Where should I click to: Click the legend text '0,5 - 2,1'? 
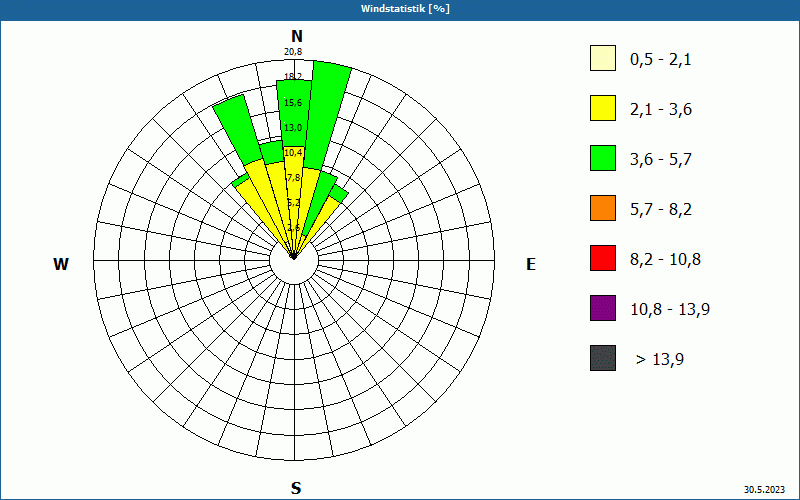tap(661, 60)
